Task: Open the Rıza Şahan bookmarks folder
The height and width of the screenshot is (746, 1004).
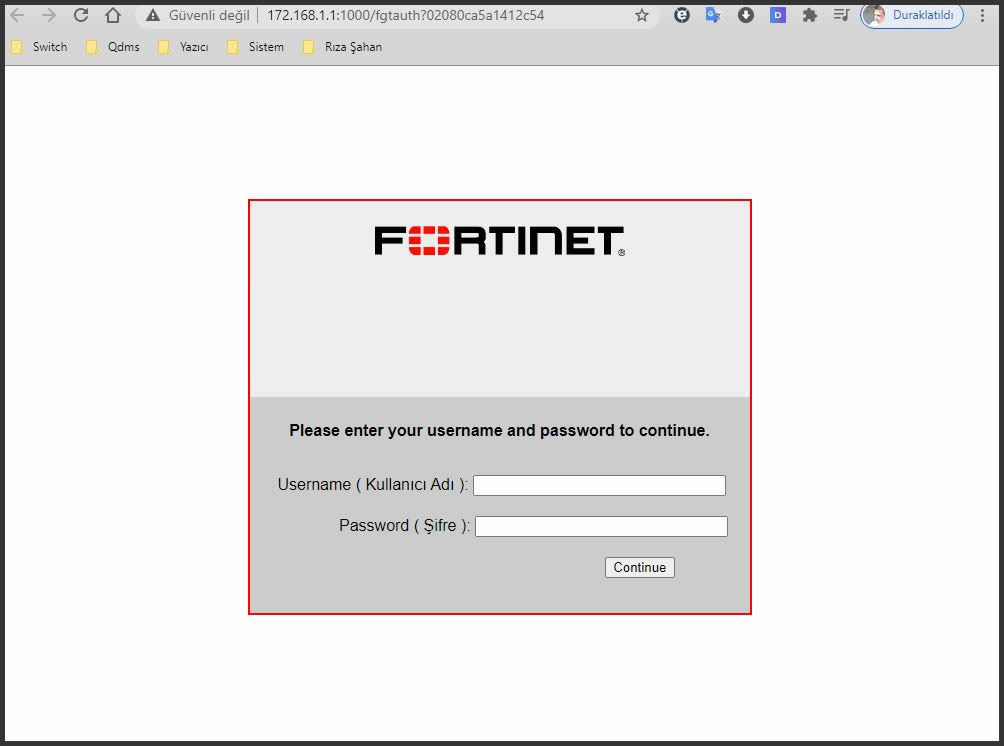Action: click(343, 47)
